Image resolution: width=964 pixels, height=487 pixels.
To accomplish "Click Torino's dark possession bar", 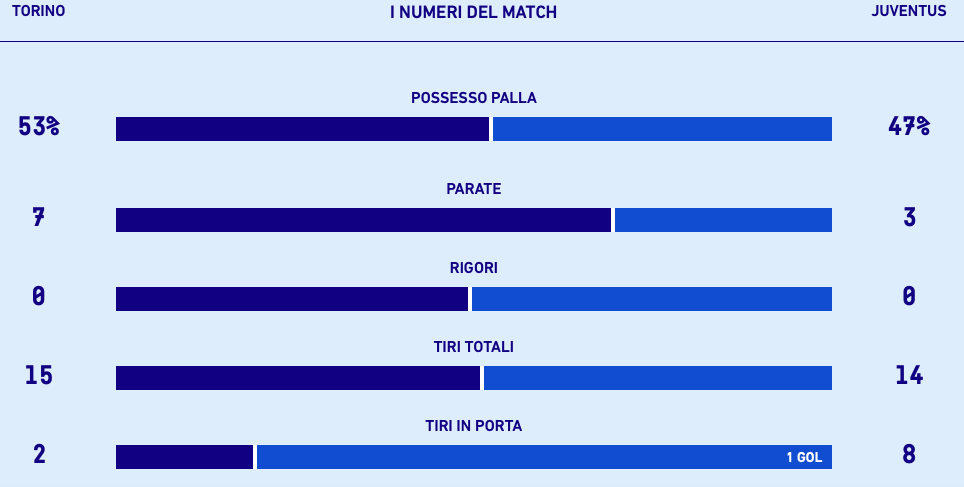I will point(302,129).
